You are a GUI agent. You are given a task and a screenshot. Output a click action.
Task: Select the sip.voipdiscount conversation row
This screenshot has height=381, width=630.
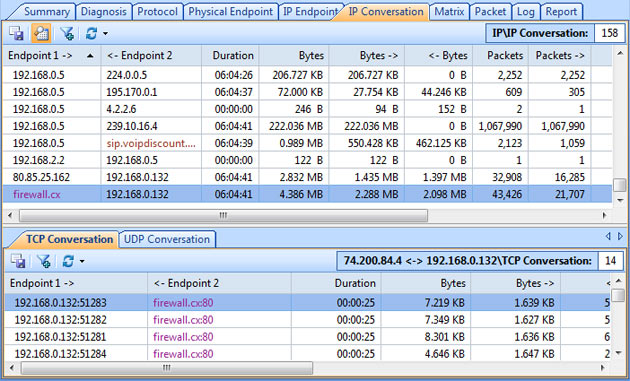(307, 143)
